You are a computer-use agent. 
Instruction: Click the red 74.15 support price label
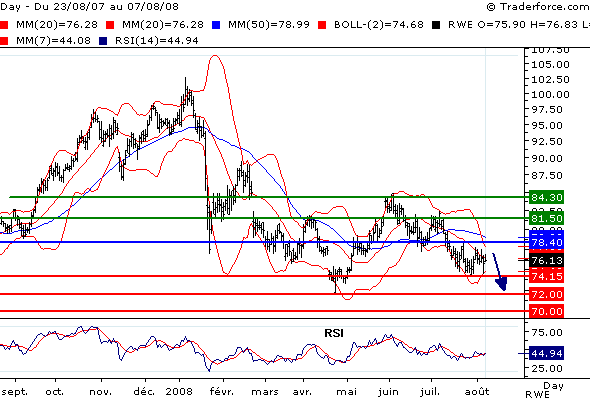click(546, 277)
